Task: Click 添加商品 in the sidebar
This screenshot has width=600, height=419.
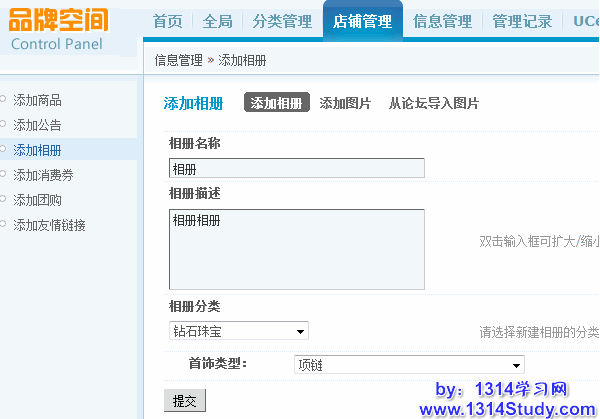Action: coord(37,100)
